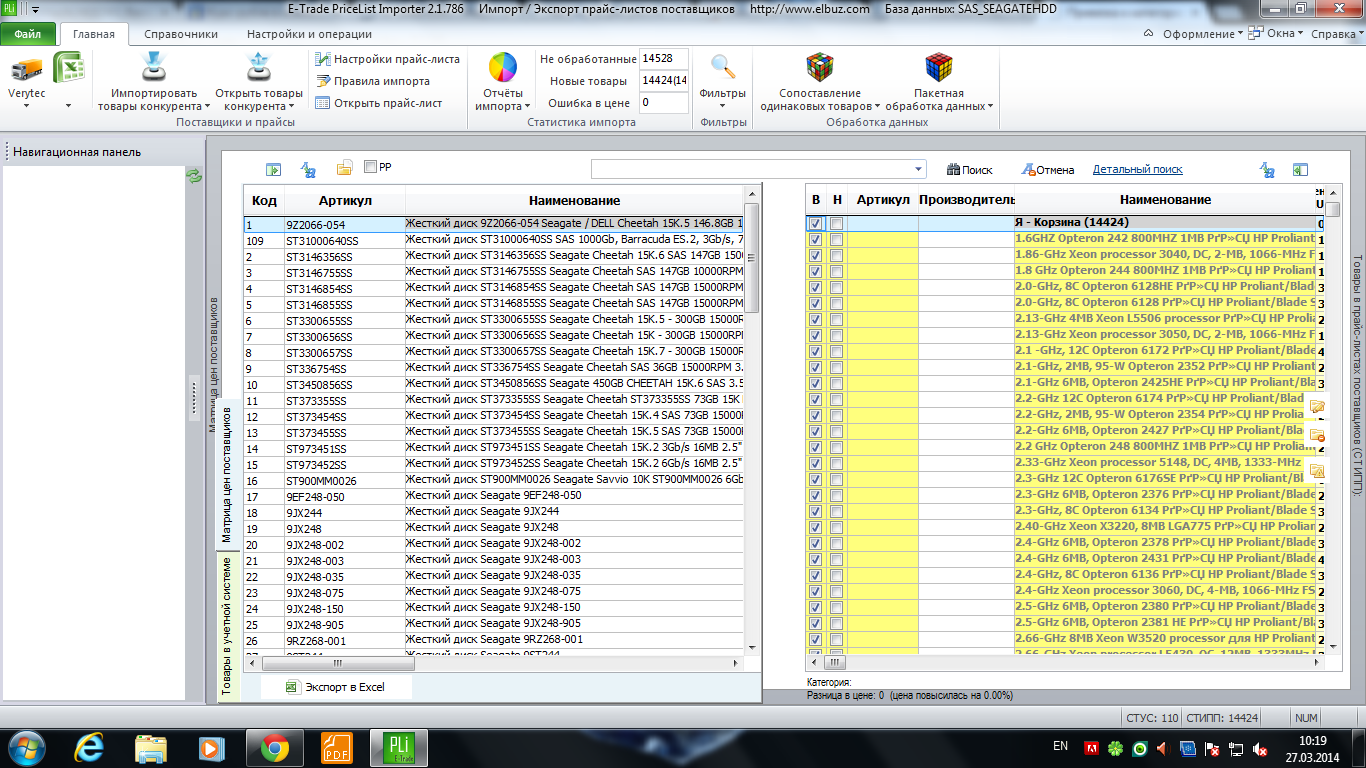
Task: Open the Verytec supplier truck icon
Action: (x=26, y=69)
